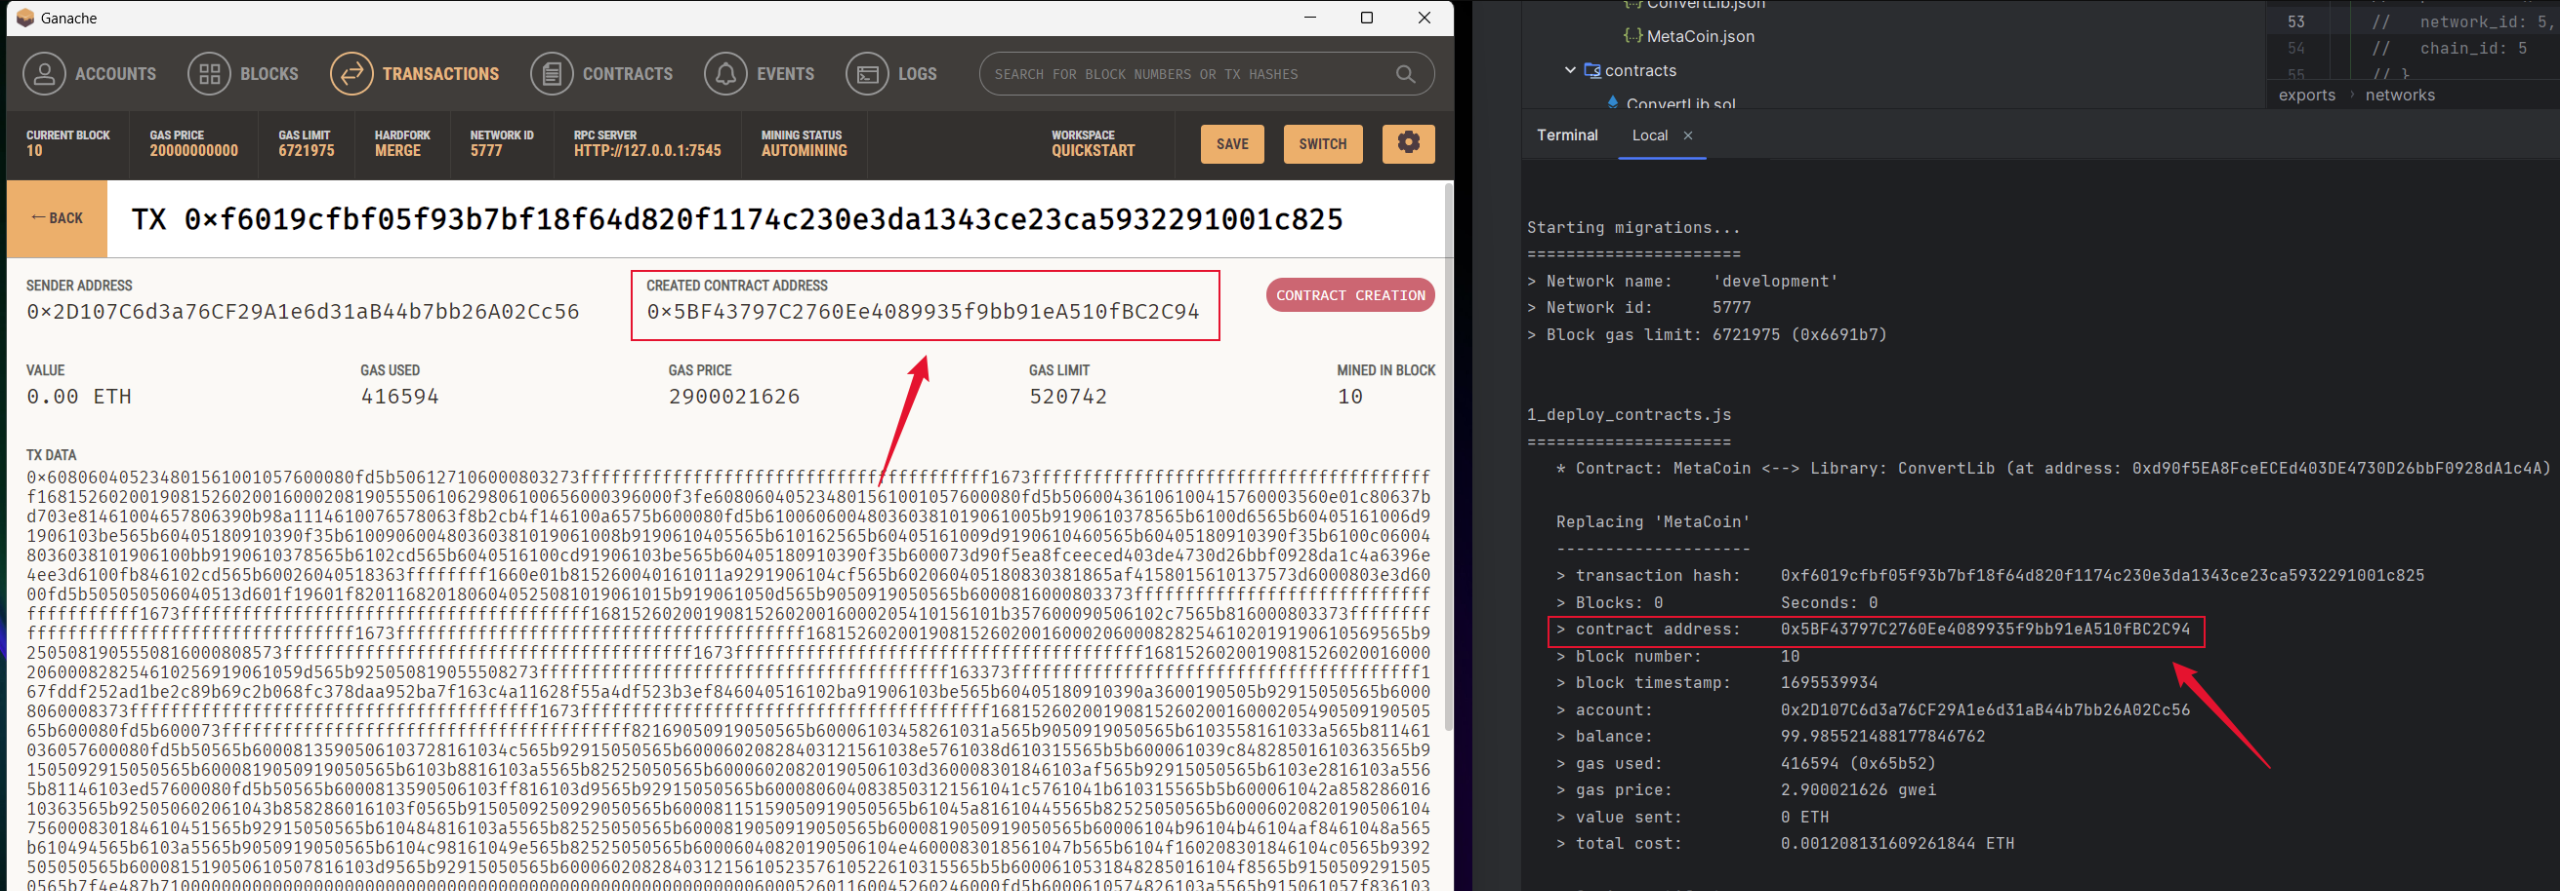Click the Ganache logo in title bar

click(x=25, y=18)
